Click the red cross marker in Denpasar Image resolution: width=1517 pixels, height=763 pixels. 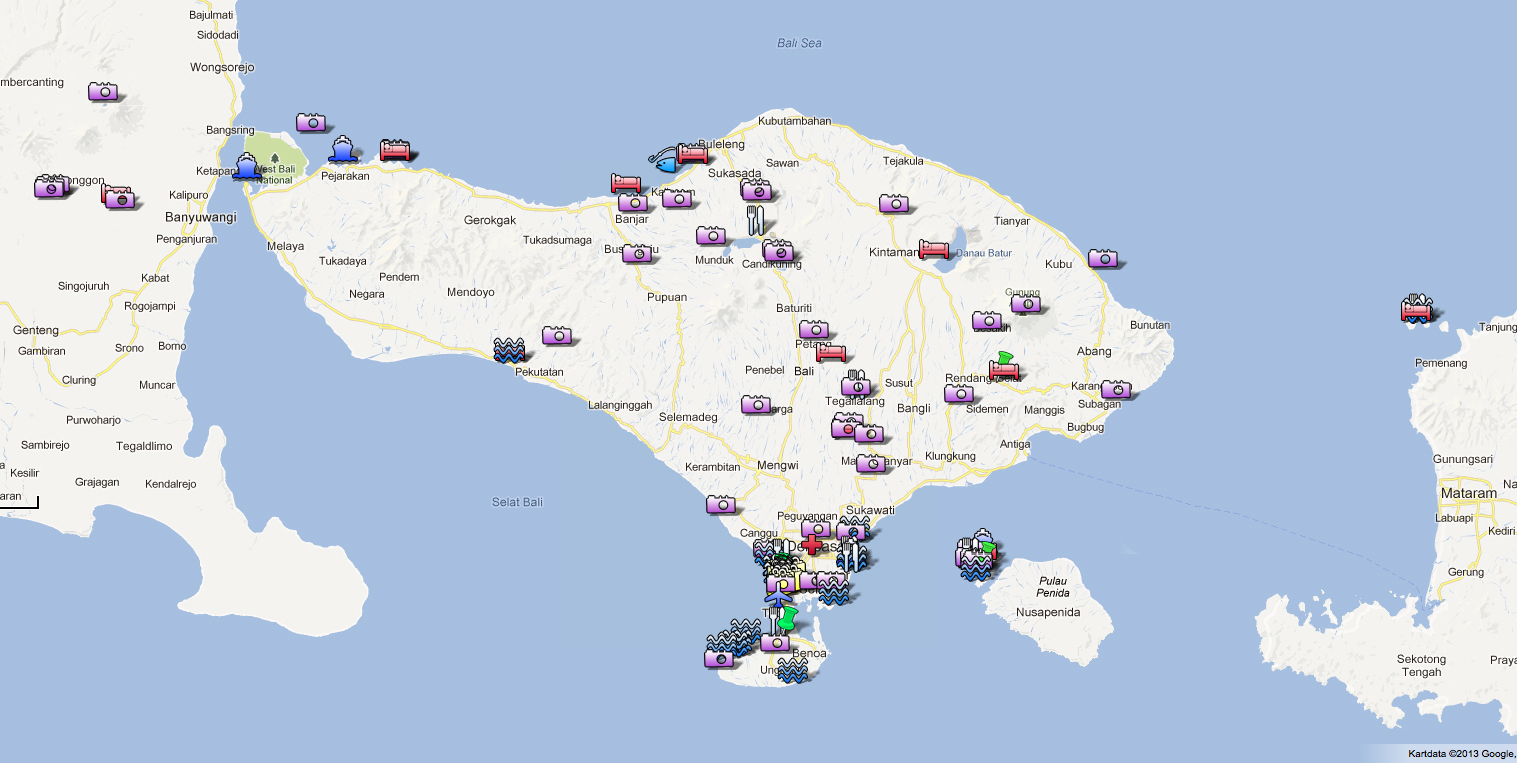coord(811,545)
